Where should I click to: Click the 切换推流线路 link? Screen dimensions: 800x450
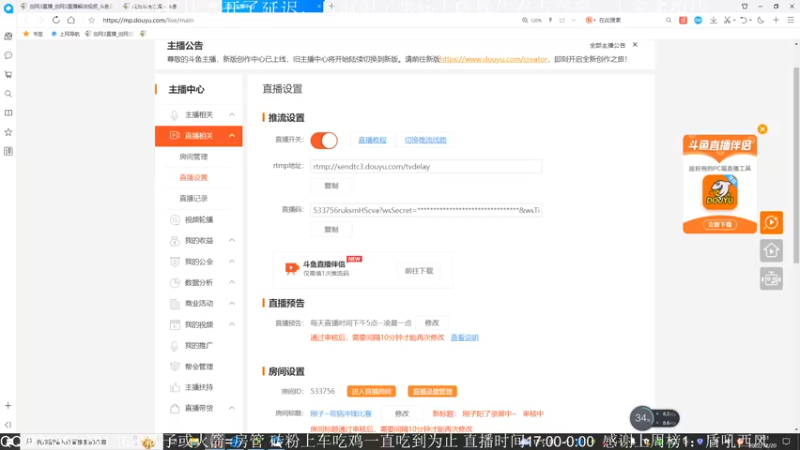point(425,140)
